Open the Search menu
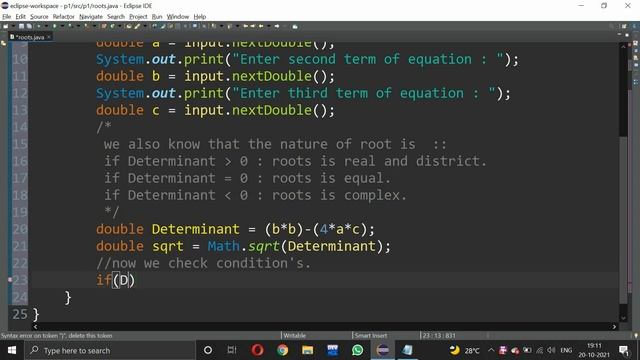Viewport: 640px width, 360px height. (x=116, y=17)
